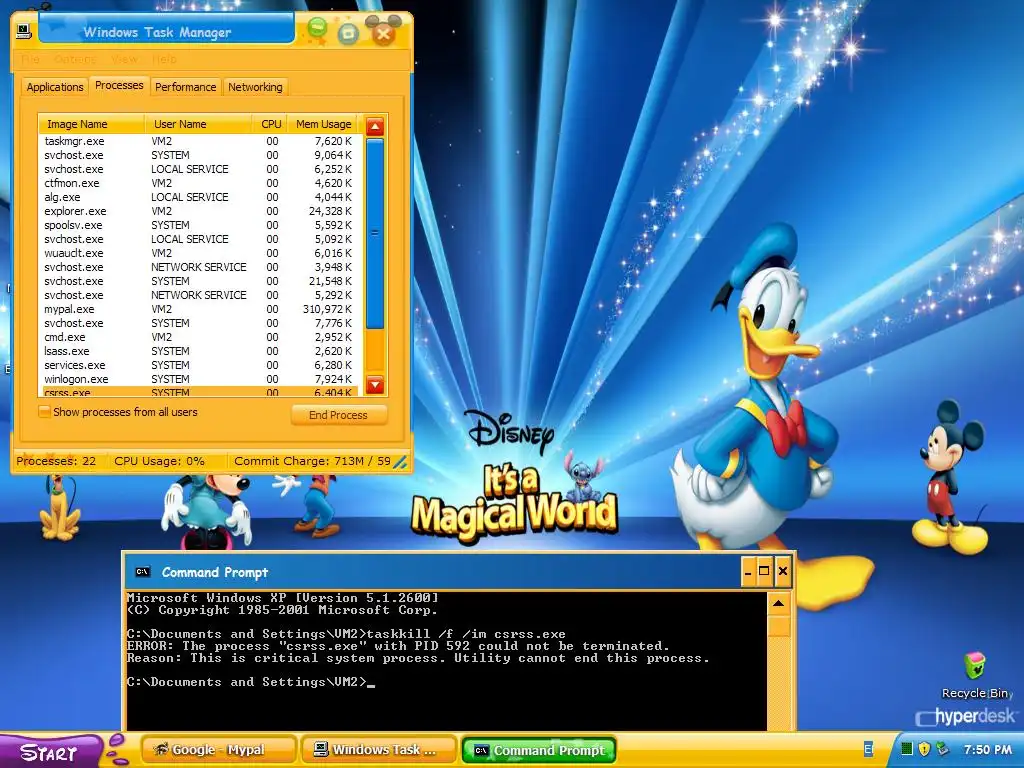Close the Command Prompt window
Image resolution: width=1024 pixels, height=768 pixels.
[782, 572]
